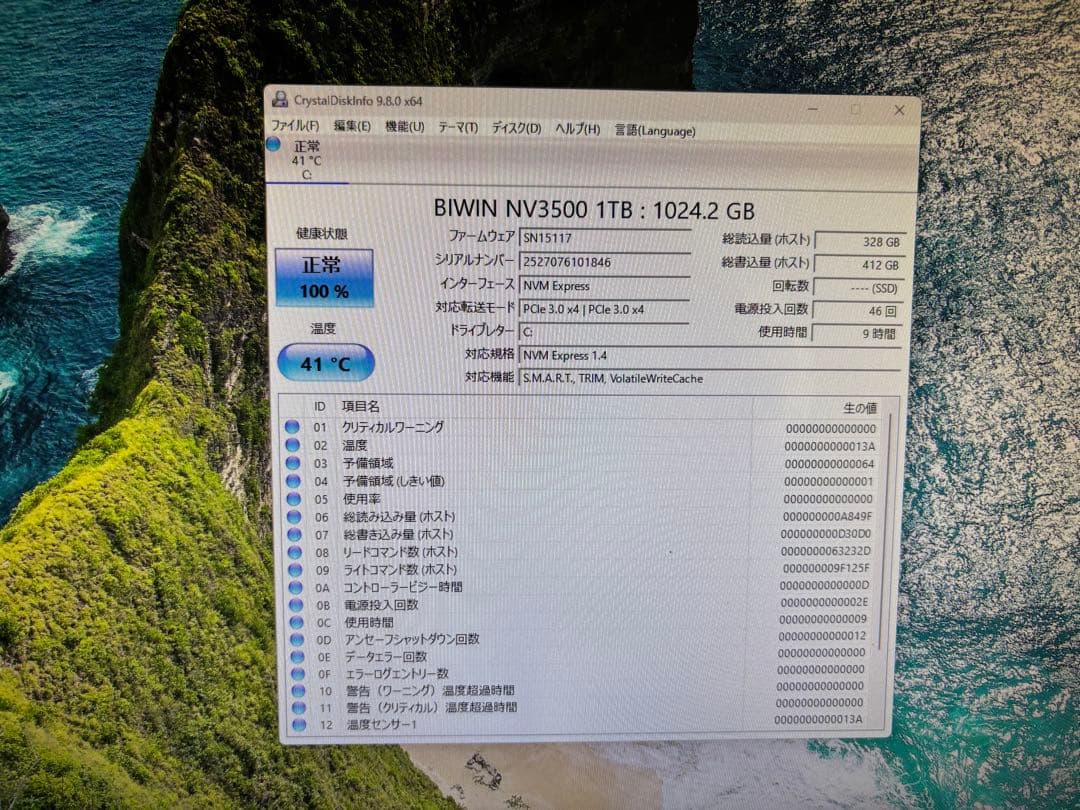The height and width of the screenshot is (810, 1080).
Task: Click the raw value 000000000A849F
Action: coord(827,517)
